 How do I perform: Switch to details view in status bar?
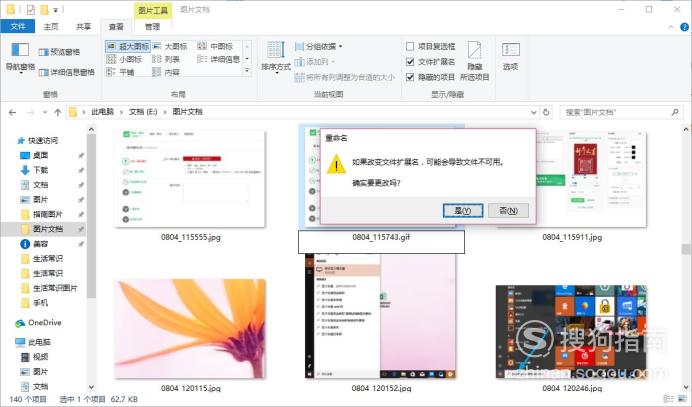pos(669,399)
